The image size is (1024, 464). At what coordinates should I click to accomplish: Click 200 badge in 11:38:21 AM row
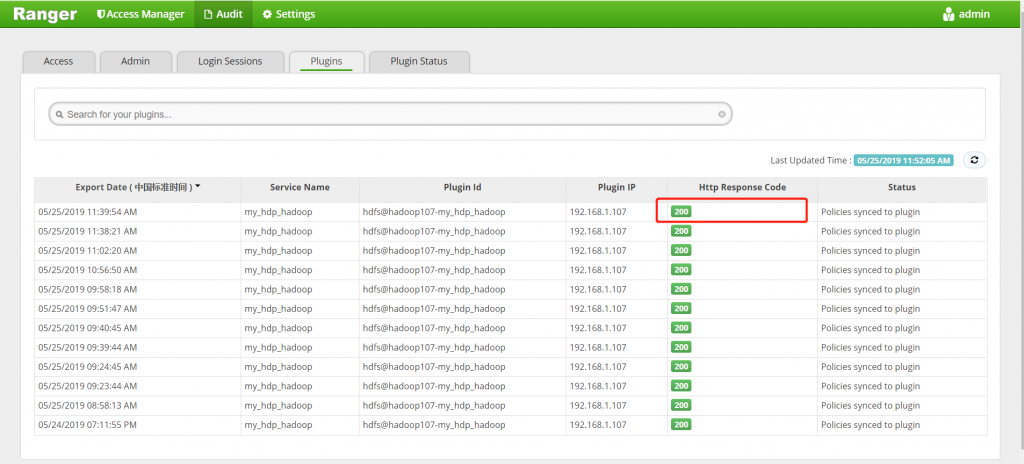click(681, 231)
